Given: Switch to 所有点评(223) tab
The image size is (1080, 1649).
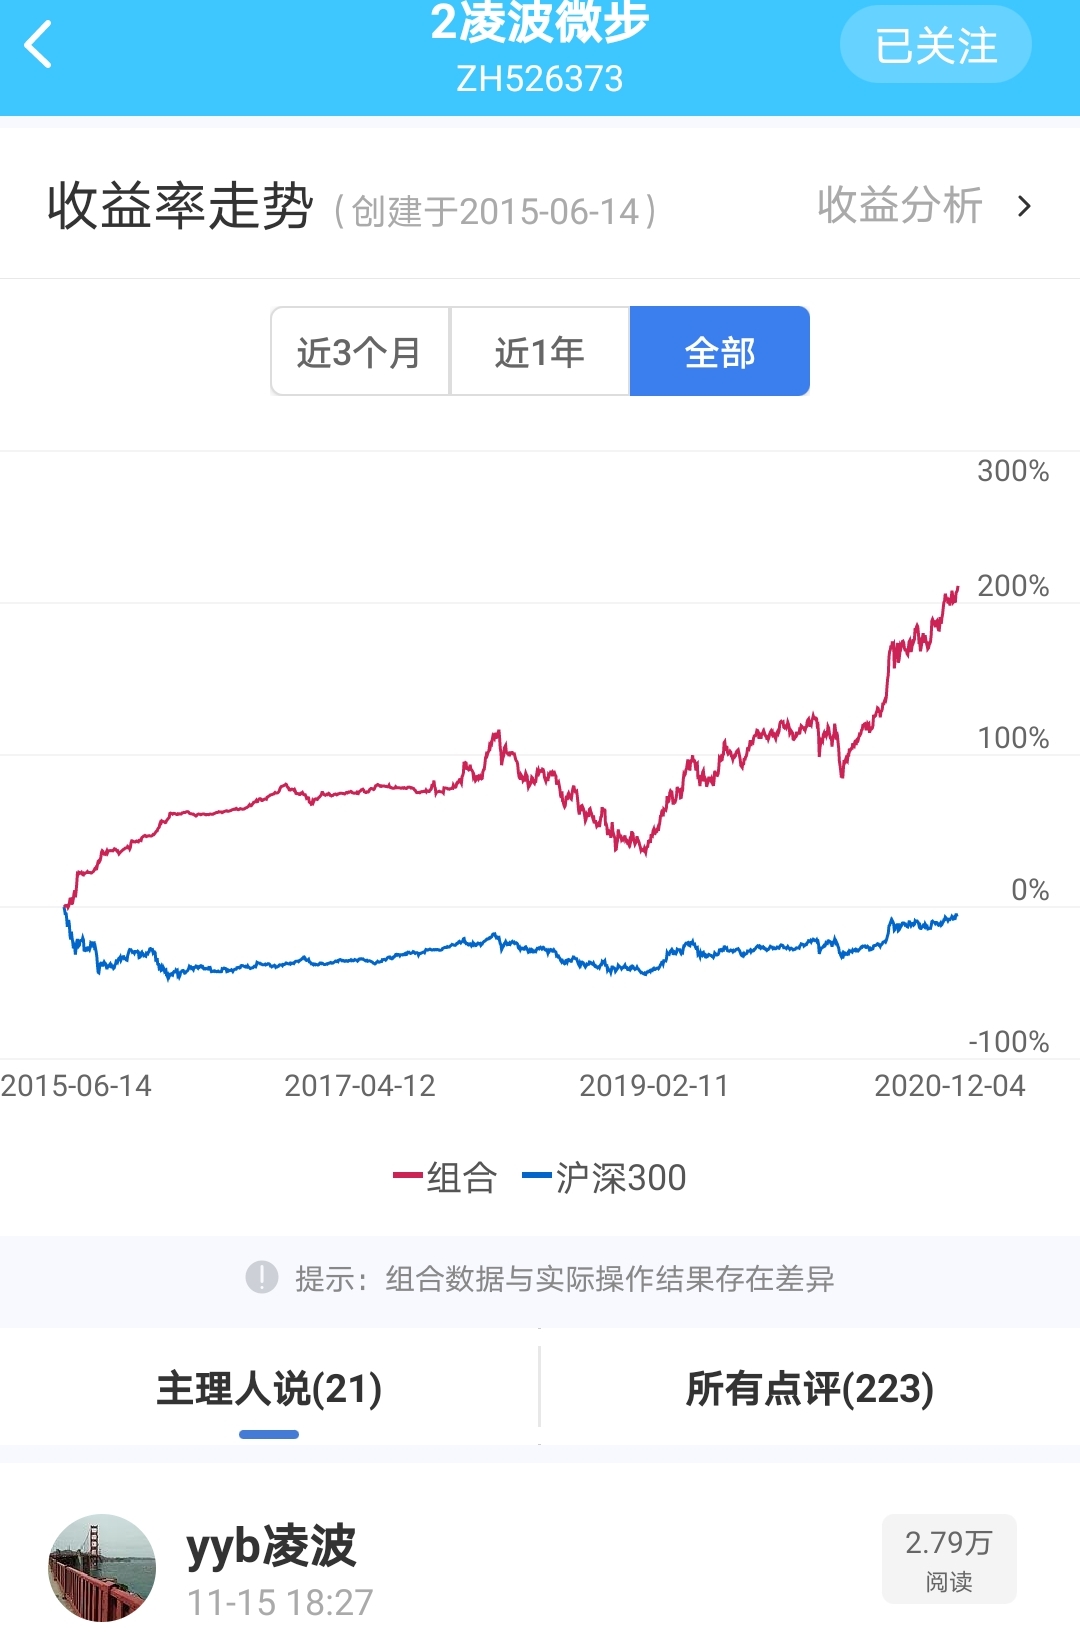Looking at the screenshot, I should [x=809, y=1389].
